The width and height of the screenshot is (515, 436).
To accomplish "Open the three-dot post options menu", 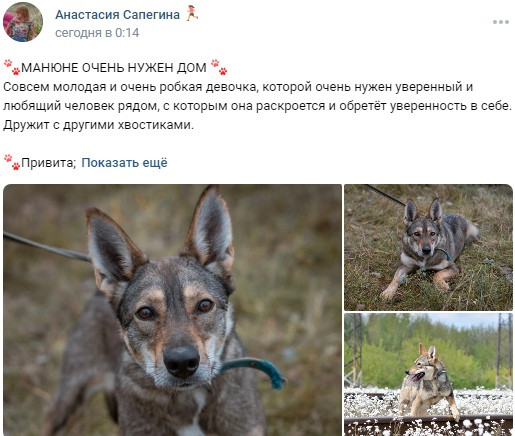I will [x=501, y=22].
